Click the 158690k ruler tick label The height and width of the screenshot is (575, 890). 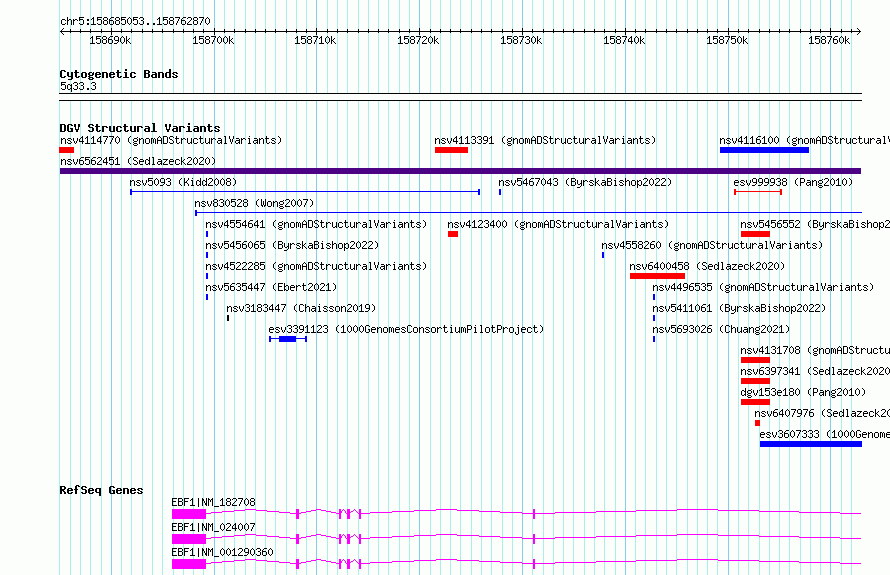point(110,40)
